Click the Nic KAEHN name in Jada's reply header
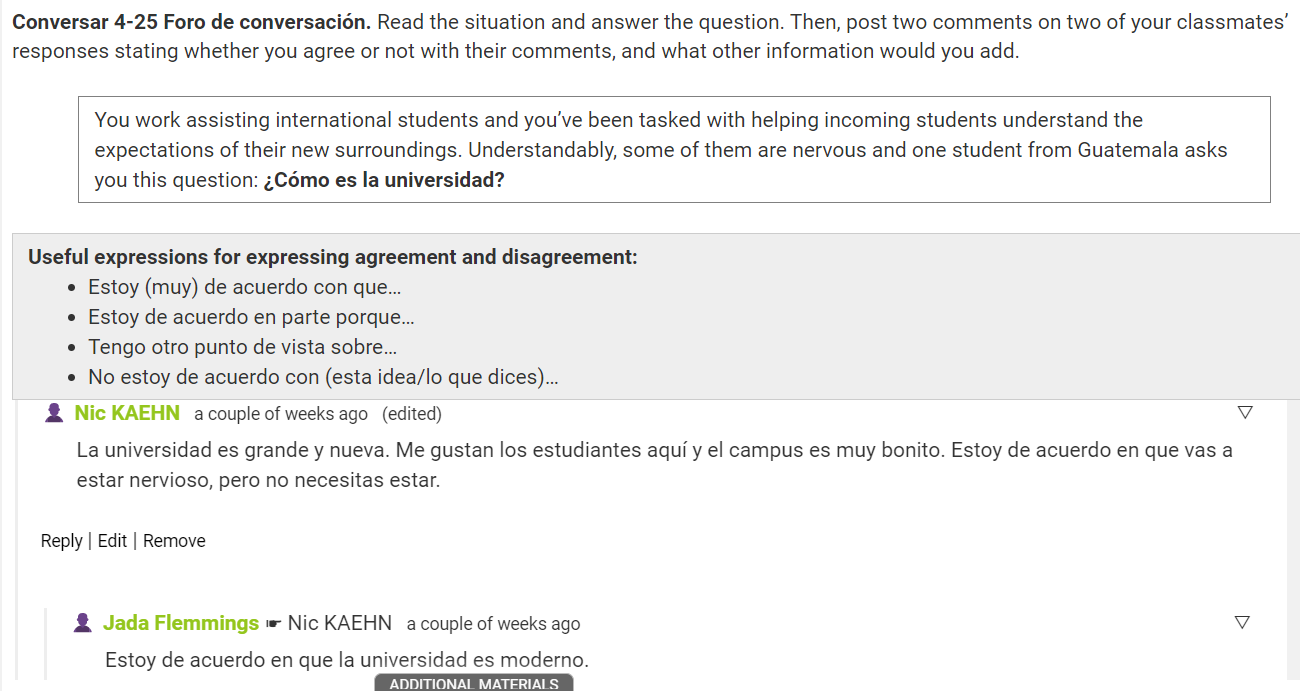Image resolution: width=1300 pixels, height=691 pixels. click(x=340, y=623)
